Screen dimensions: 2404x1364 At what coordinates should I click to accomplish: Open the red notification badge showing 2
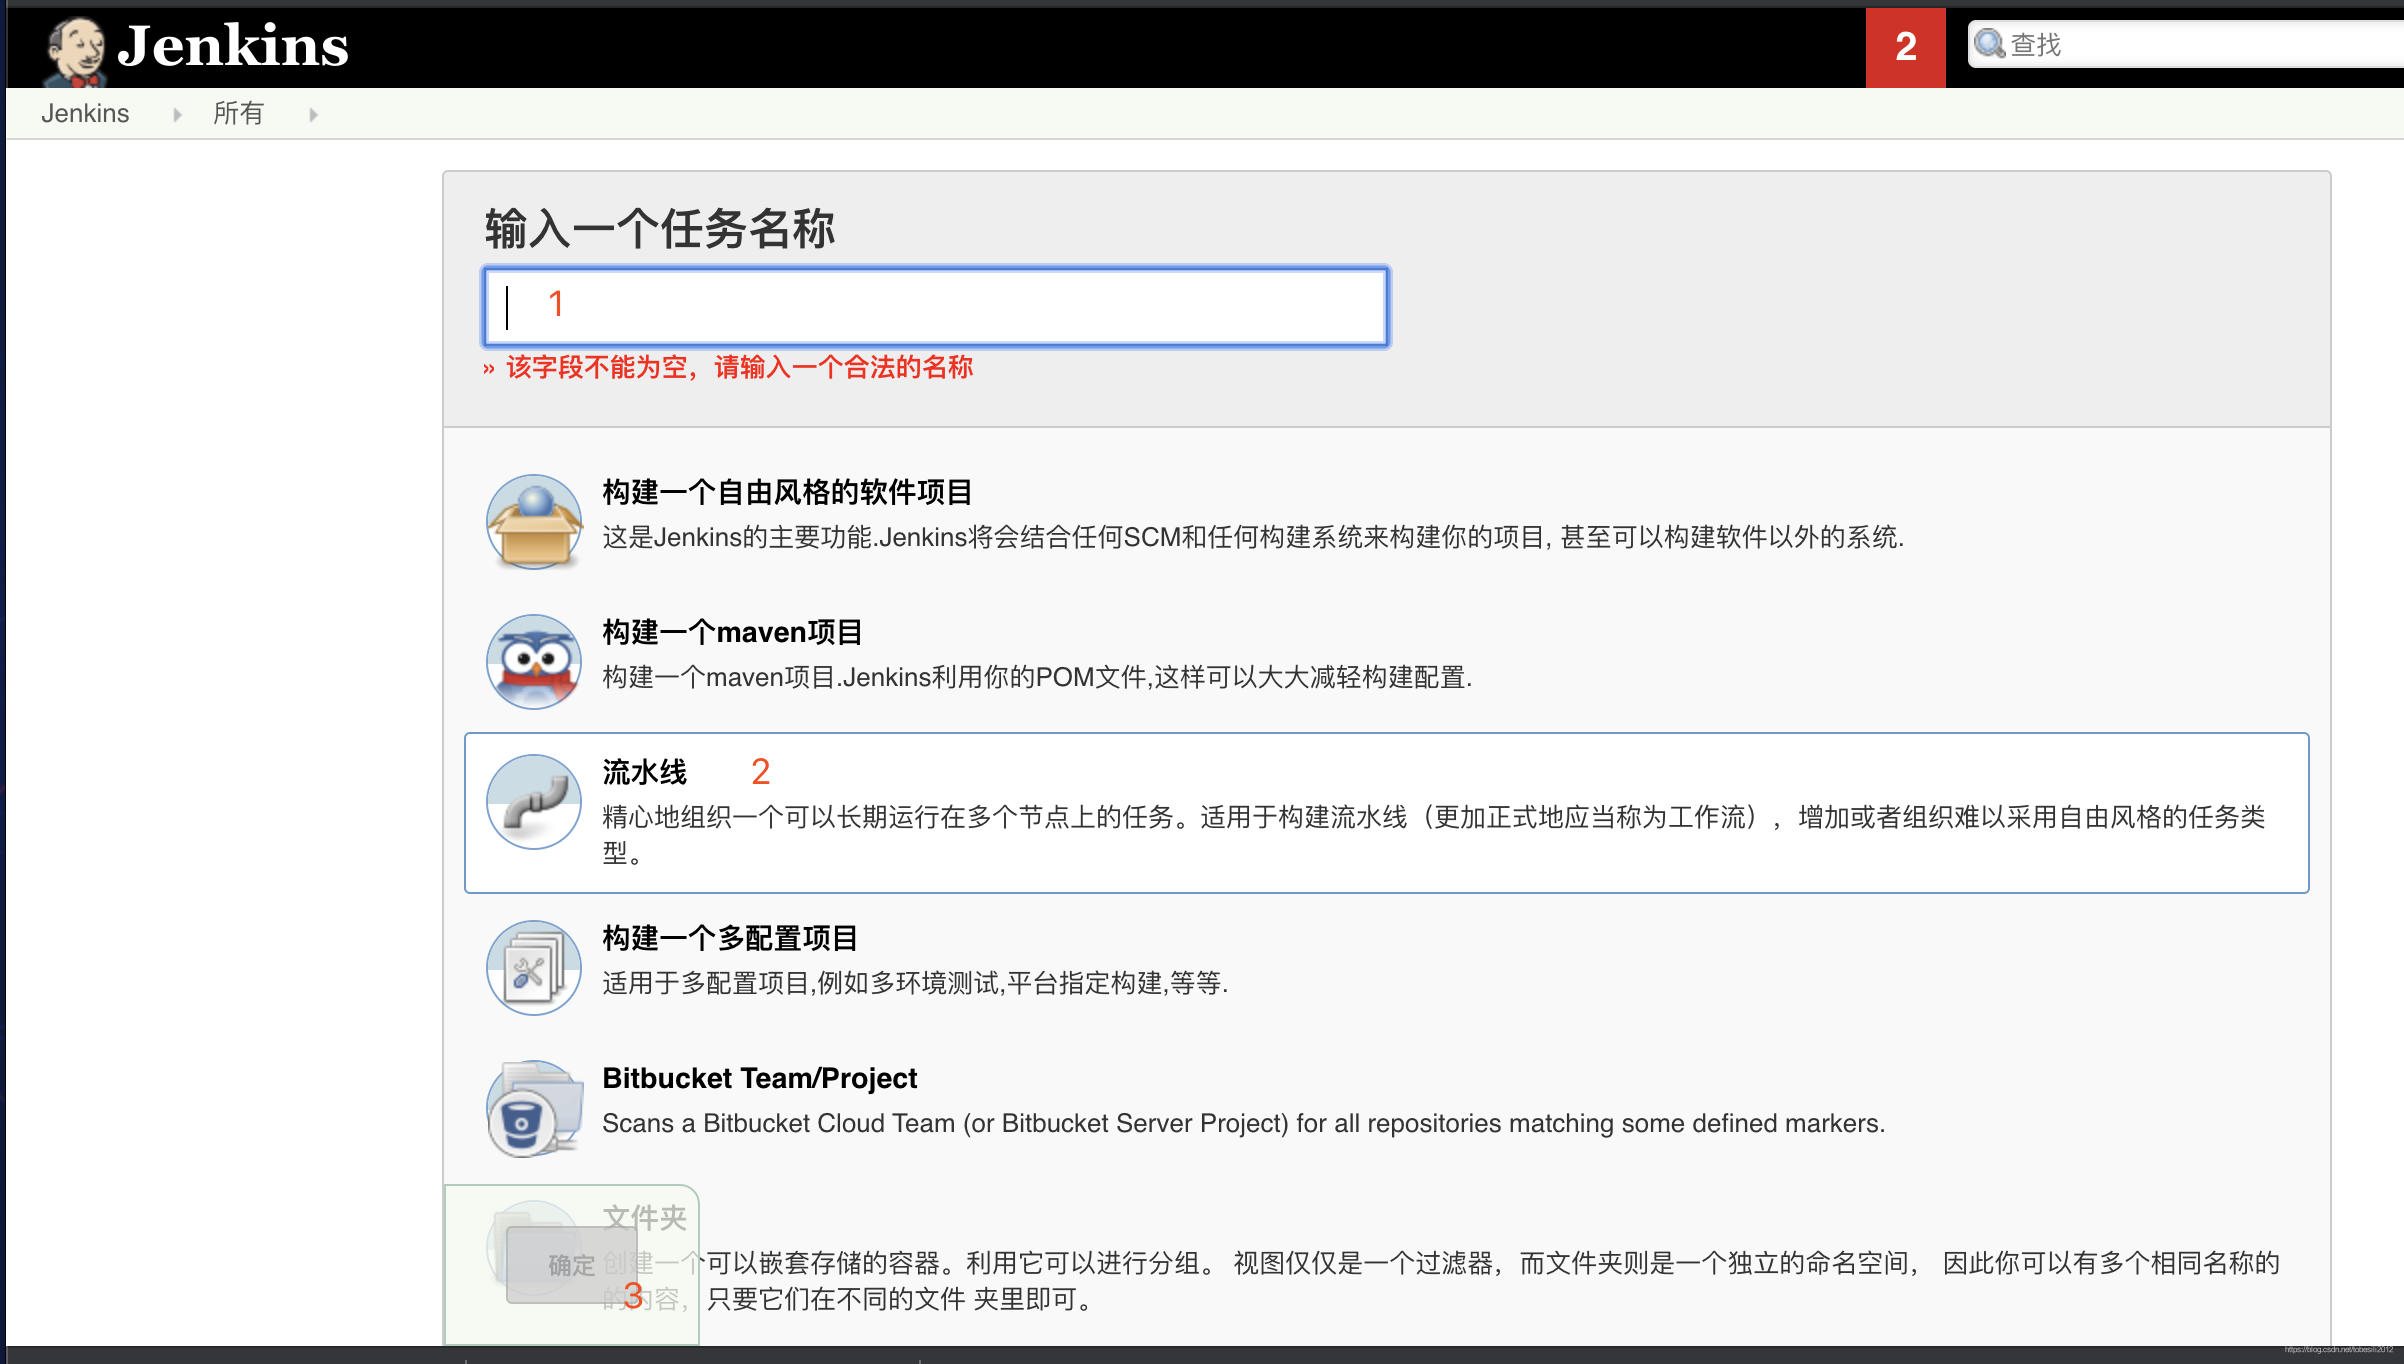[1905, 47]
